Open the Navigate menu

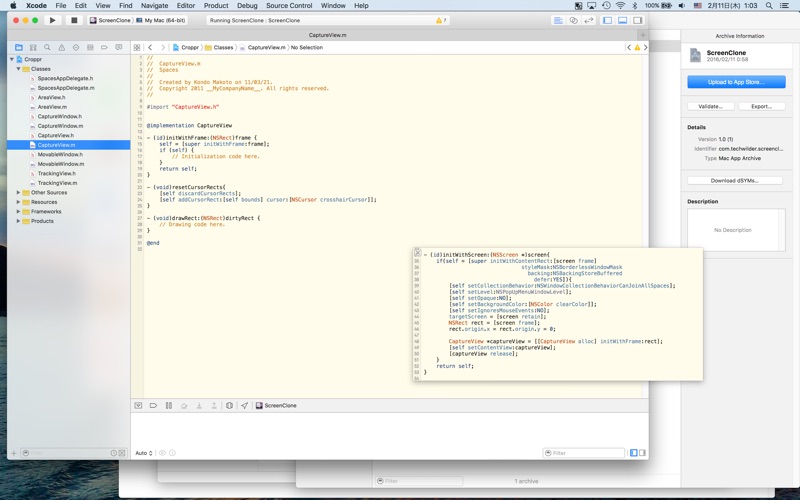[154, 6]
